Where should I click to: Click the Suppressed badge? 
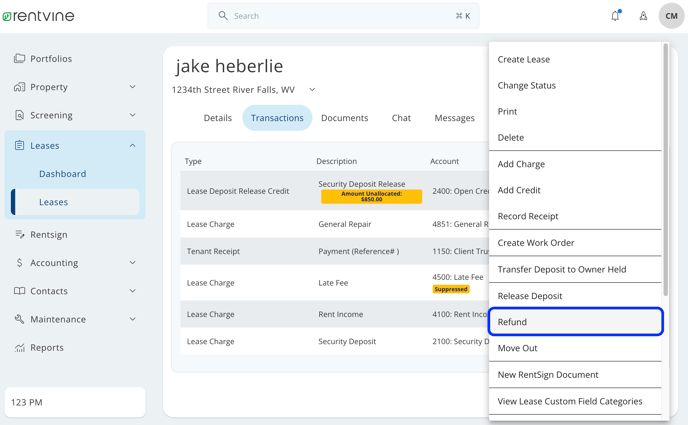(451, 289)
